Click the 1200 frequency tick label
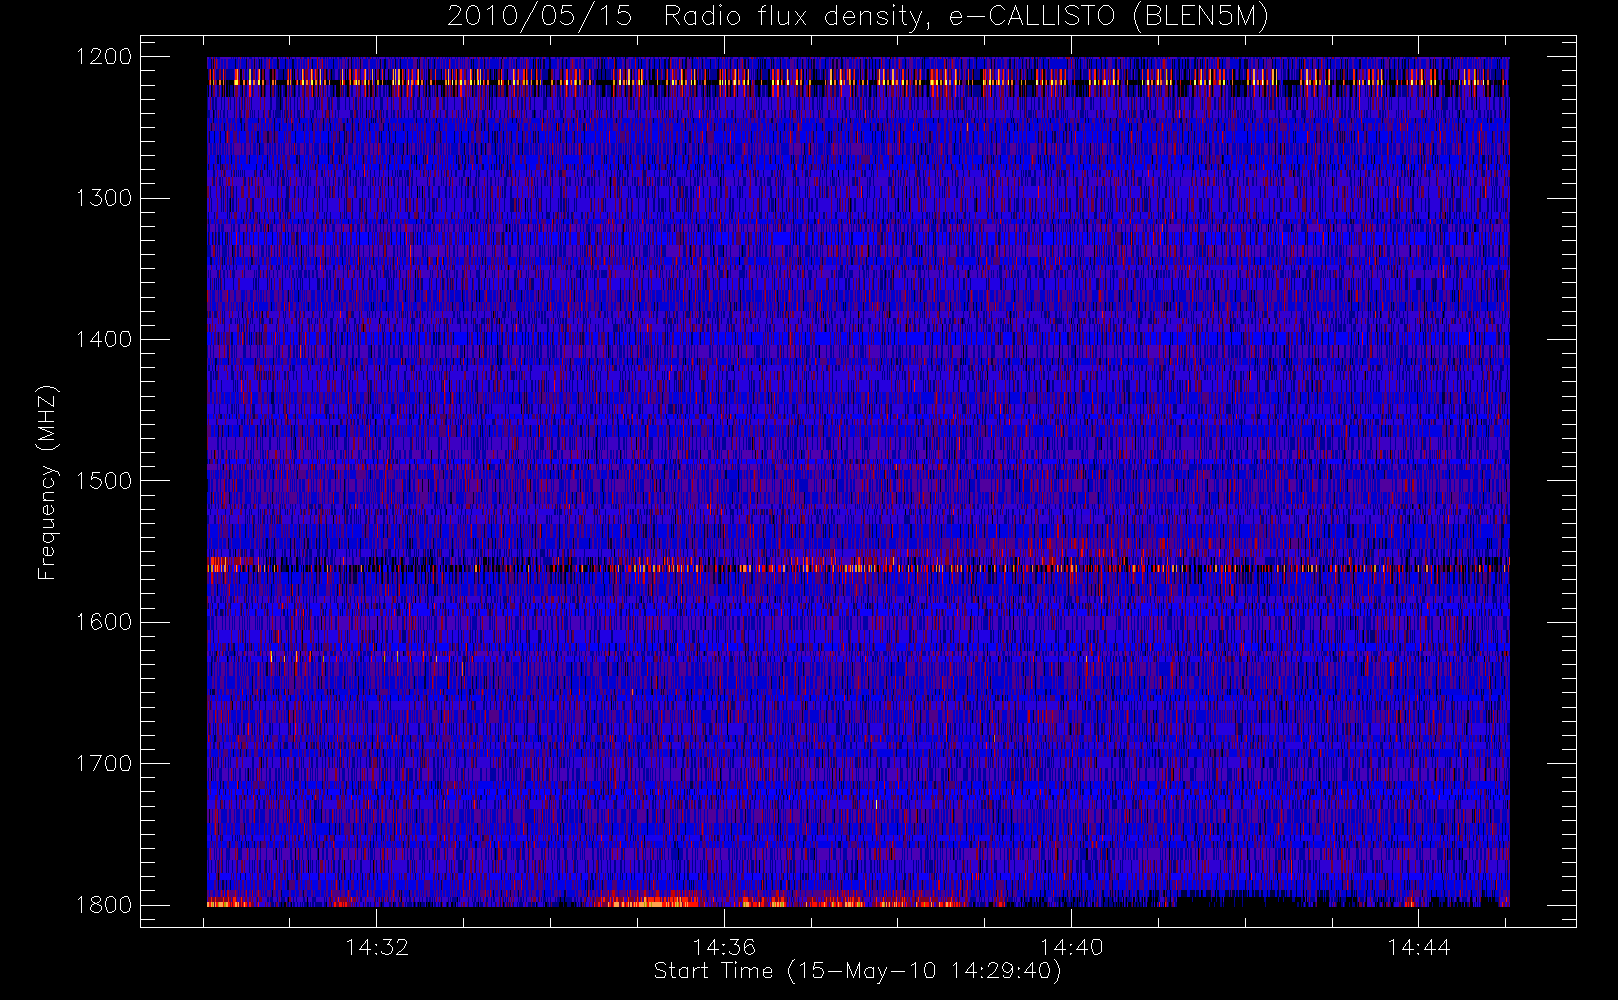Viewport: 1618px width, 1000px height. pos(104,57)
